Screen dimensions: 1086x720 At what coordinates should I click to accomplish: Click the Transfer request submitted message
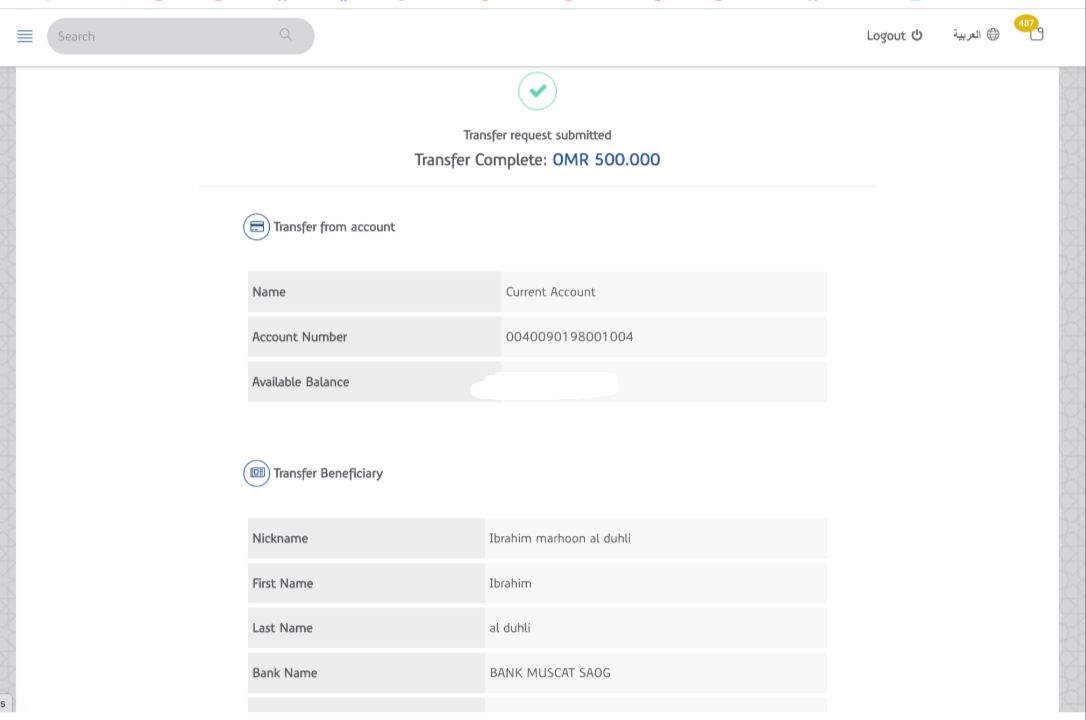(x=537, y=135)
